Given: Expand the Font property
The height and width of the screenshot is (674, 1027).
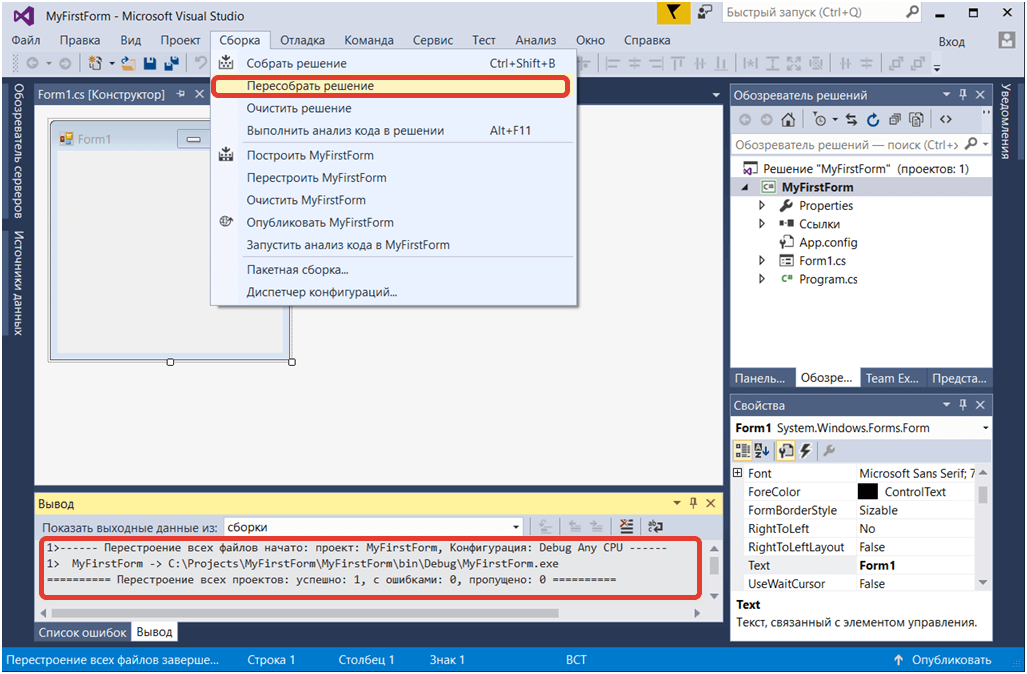Looking at the screenshot, I should (738, 473).
